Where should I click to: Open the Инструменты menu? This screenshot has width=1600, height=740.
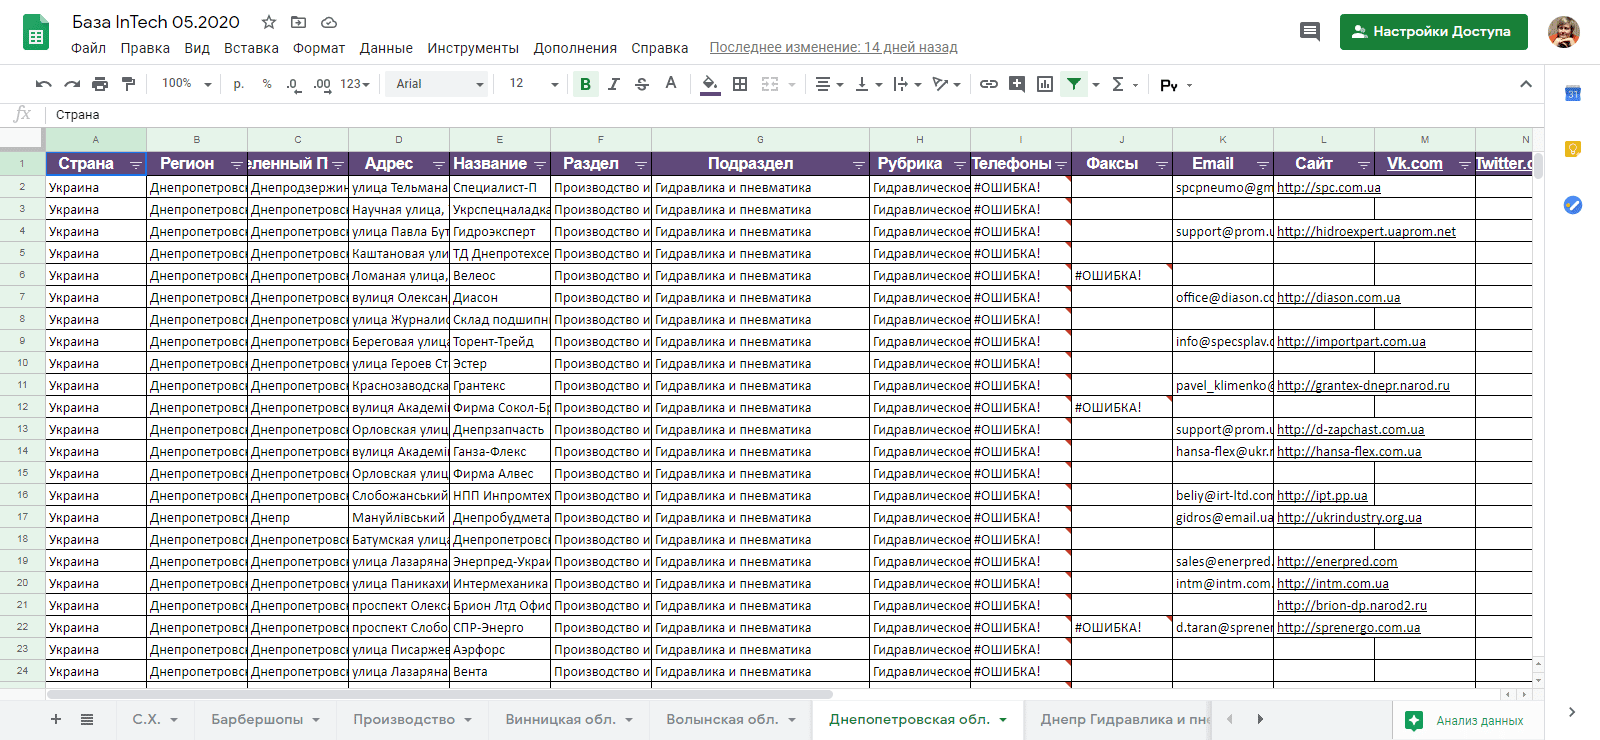pos(473,48)
